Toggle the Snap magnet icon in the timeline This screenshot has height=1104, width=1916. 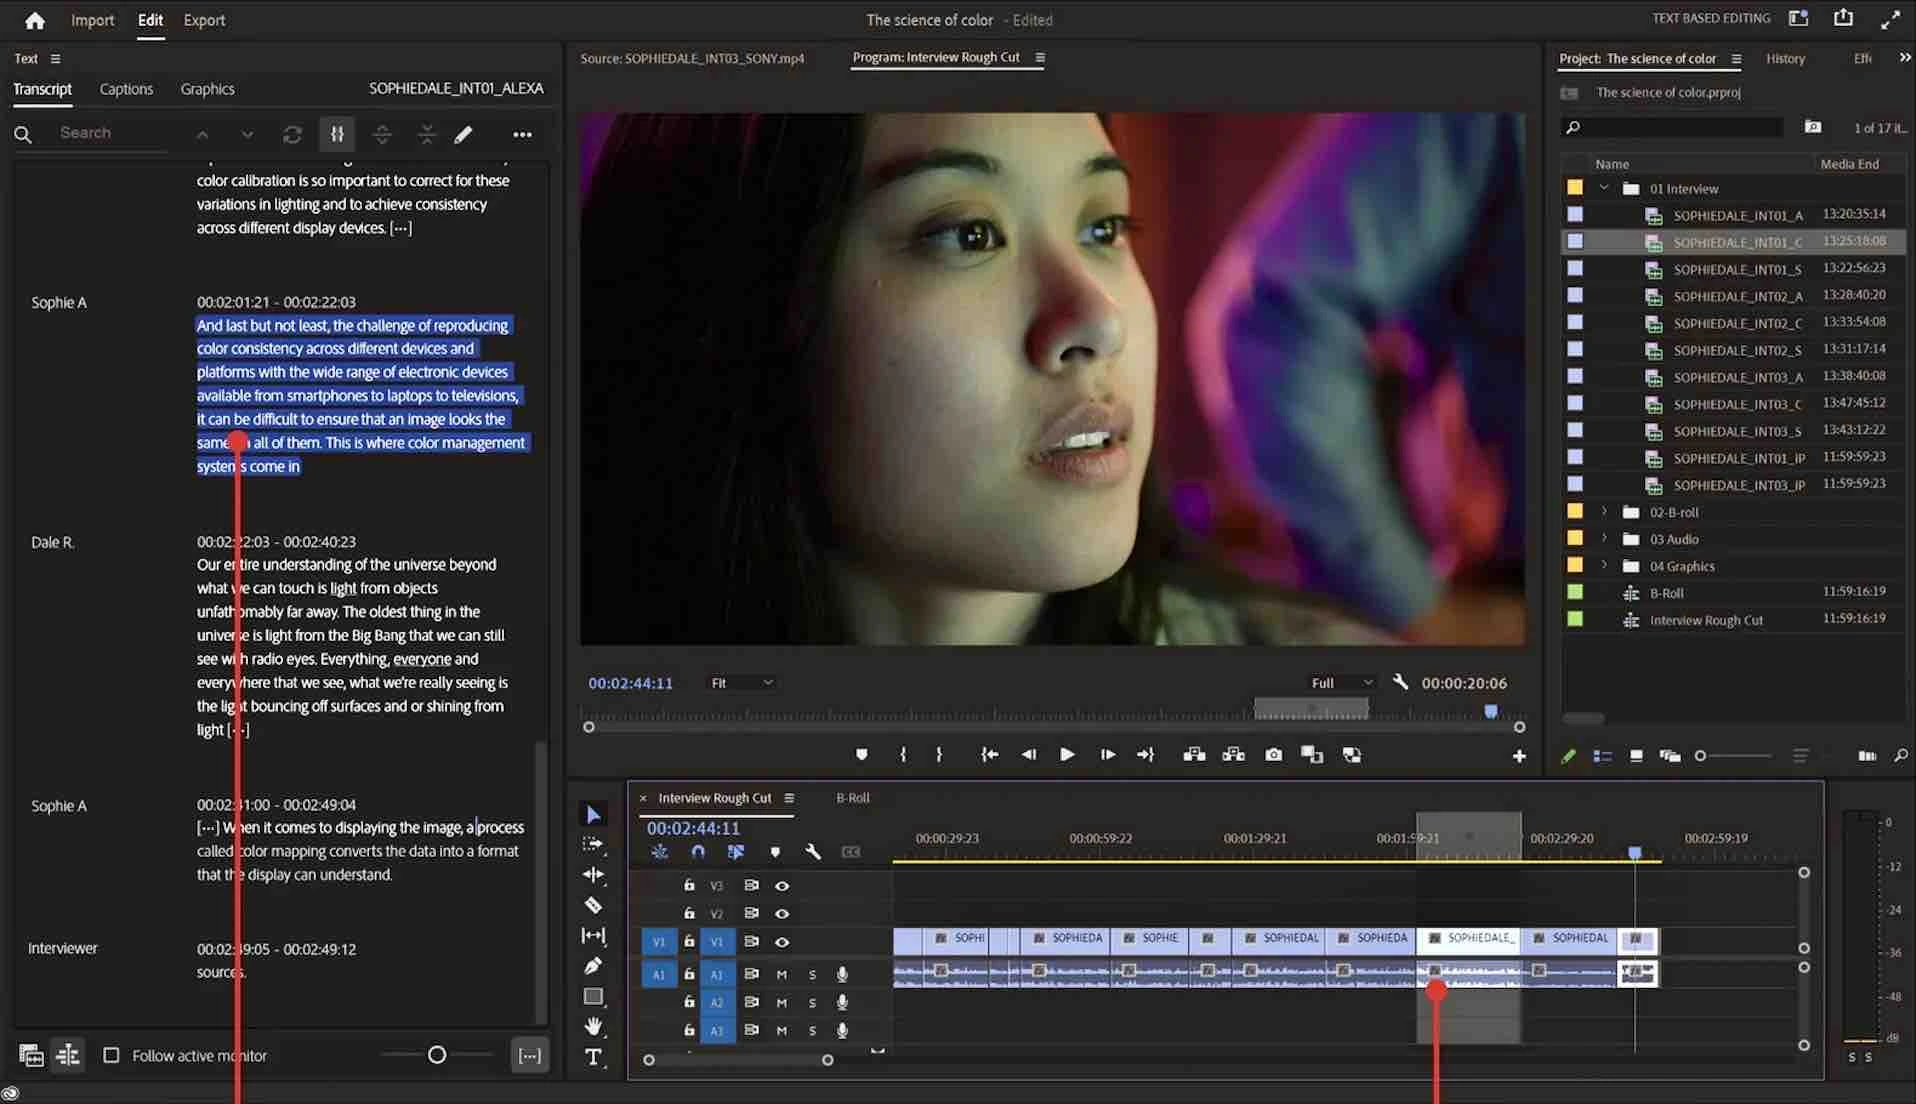[x=698, y=852]
